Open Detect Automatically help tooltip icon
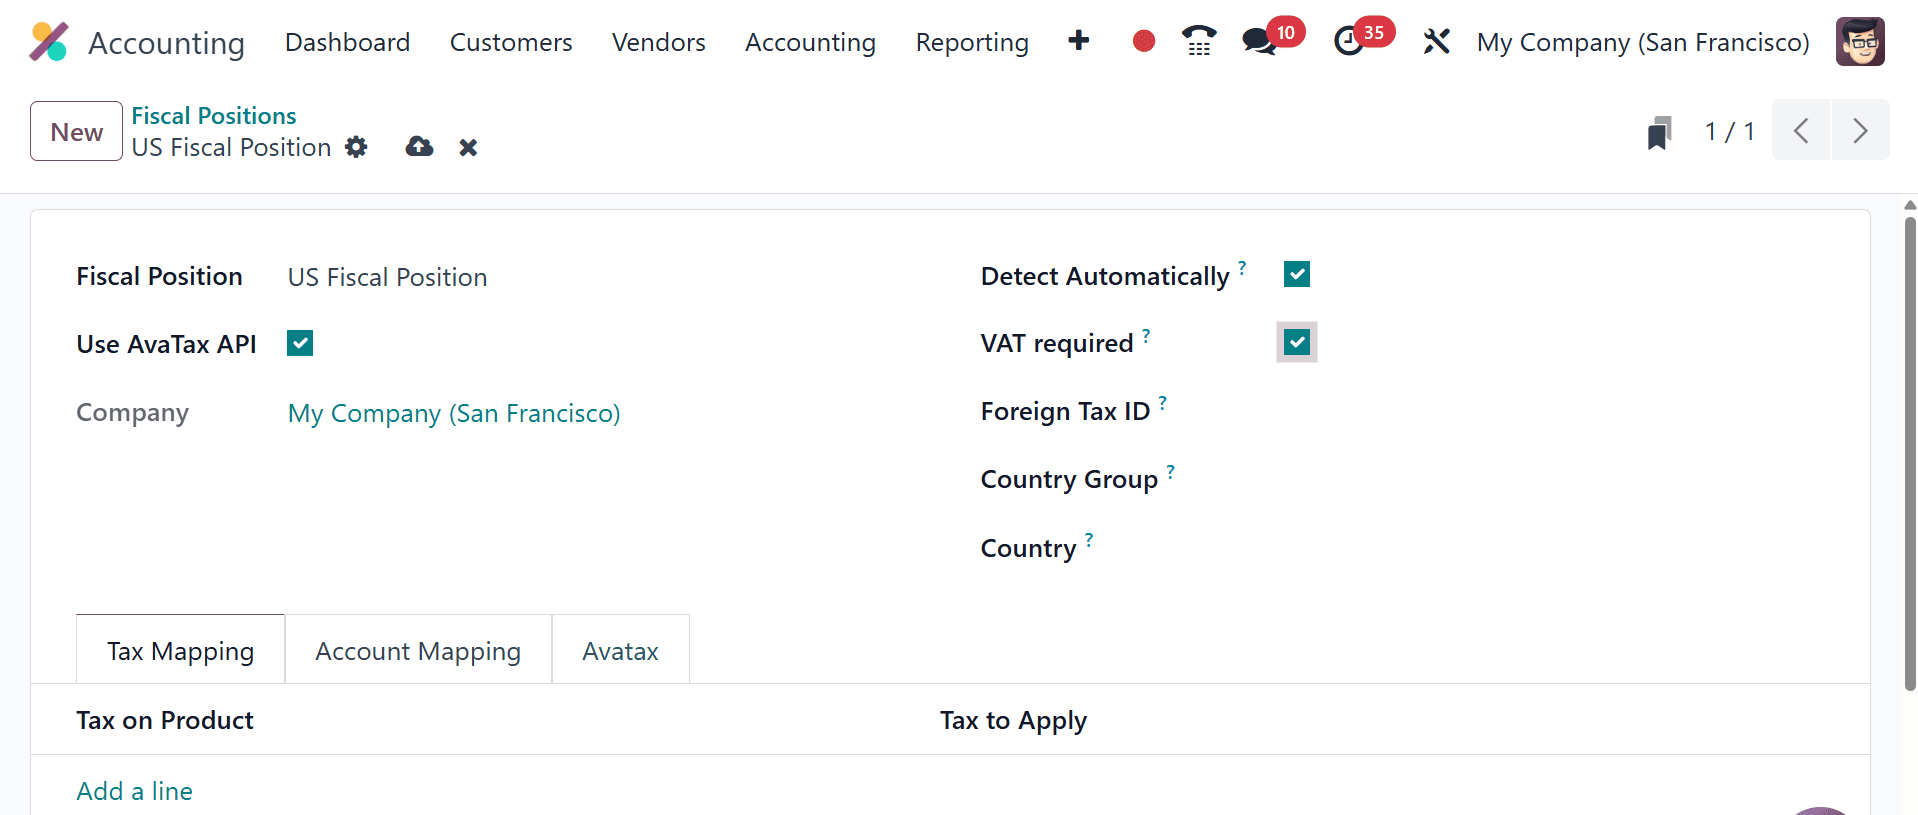 click(x=1242, y=267)
